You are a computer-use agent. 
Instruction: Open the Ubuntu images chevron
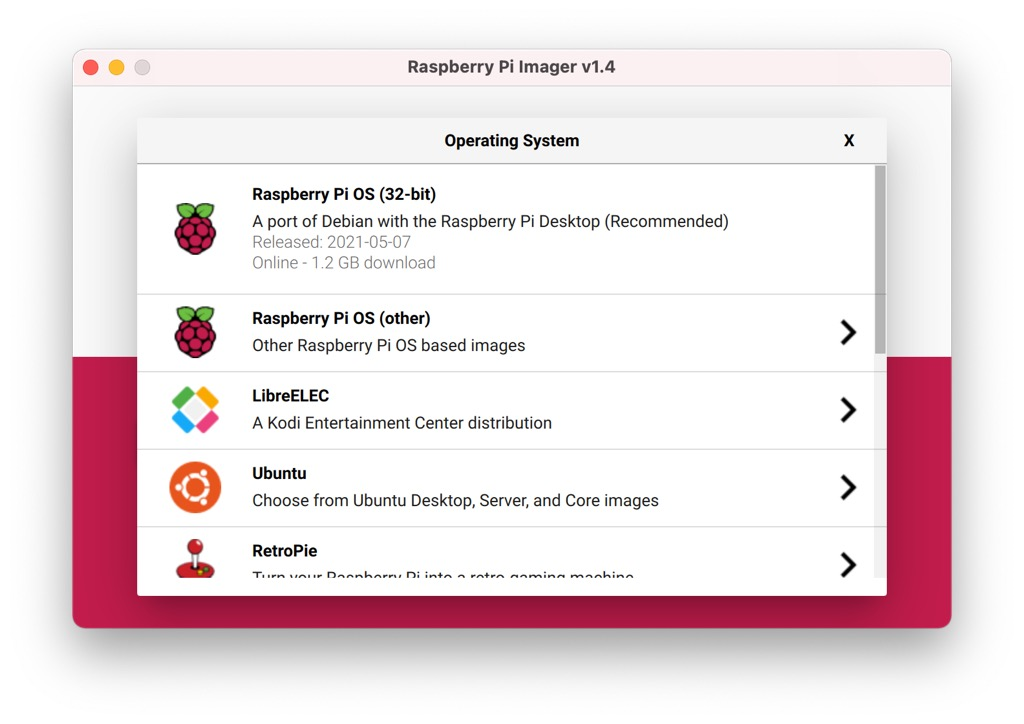click(x=848, y=487)
